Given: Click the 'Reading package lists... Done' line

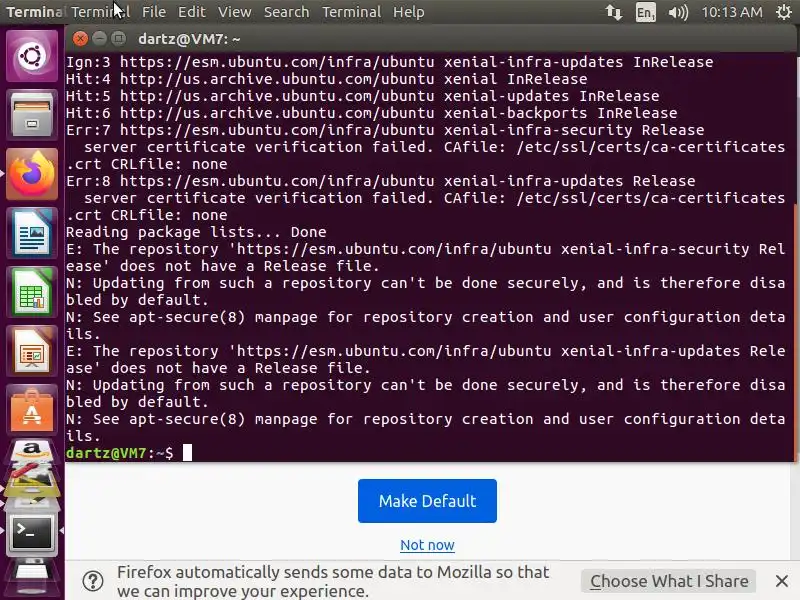Looking at the screenshot, I should point(196,232).
